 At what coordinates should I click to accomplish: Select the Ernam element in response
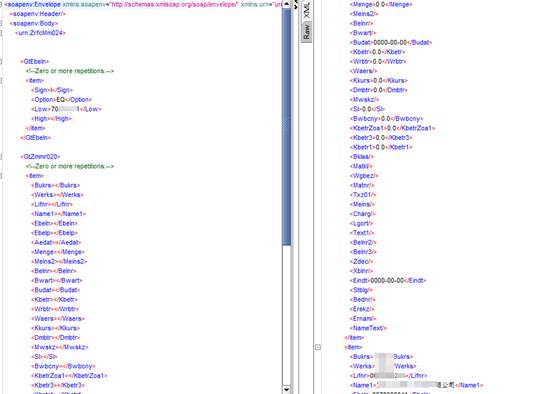tap(363, 319)
